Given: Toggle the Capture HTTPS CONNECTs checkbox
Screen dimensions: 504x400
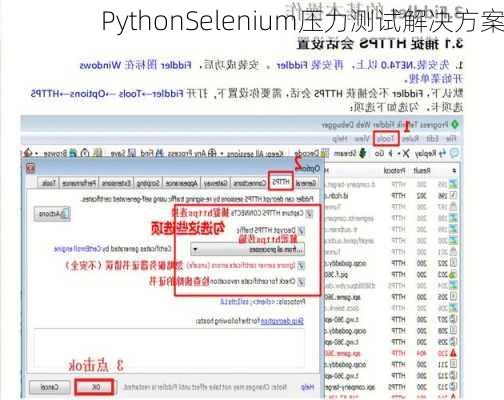Looking at the screenshot, I should tap(309, 213).
